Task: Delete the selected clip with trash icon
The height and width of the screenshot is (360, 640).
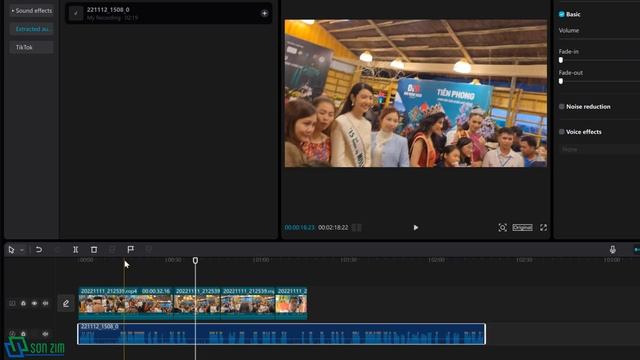Action: point(94,249)
